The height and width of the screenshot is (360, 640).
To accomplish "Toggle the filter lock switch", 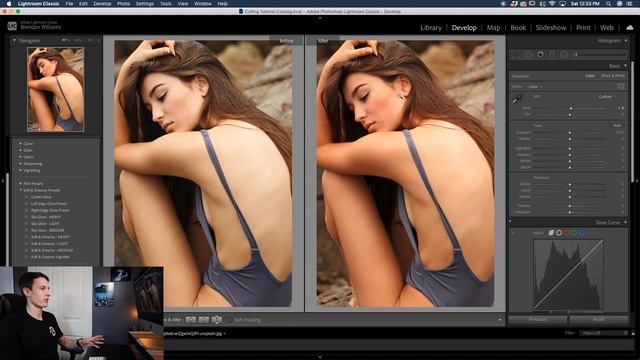I will click(x=633, y=333).
